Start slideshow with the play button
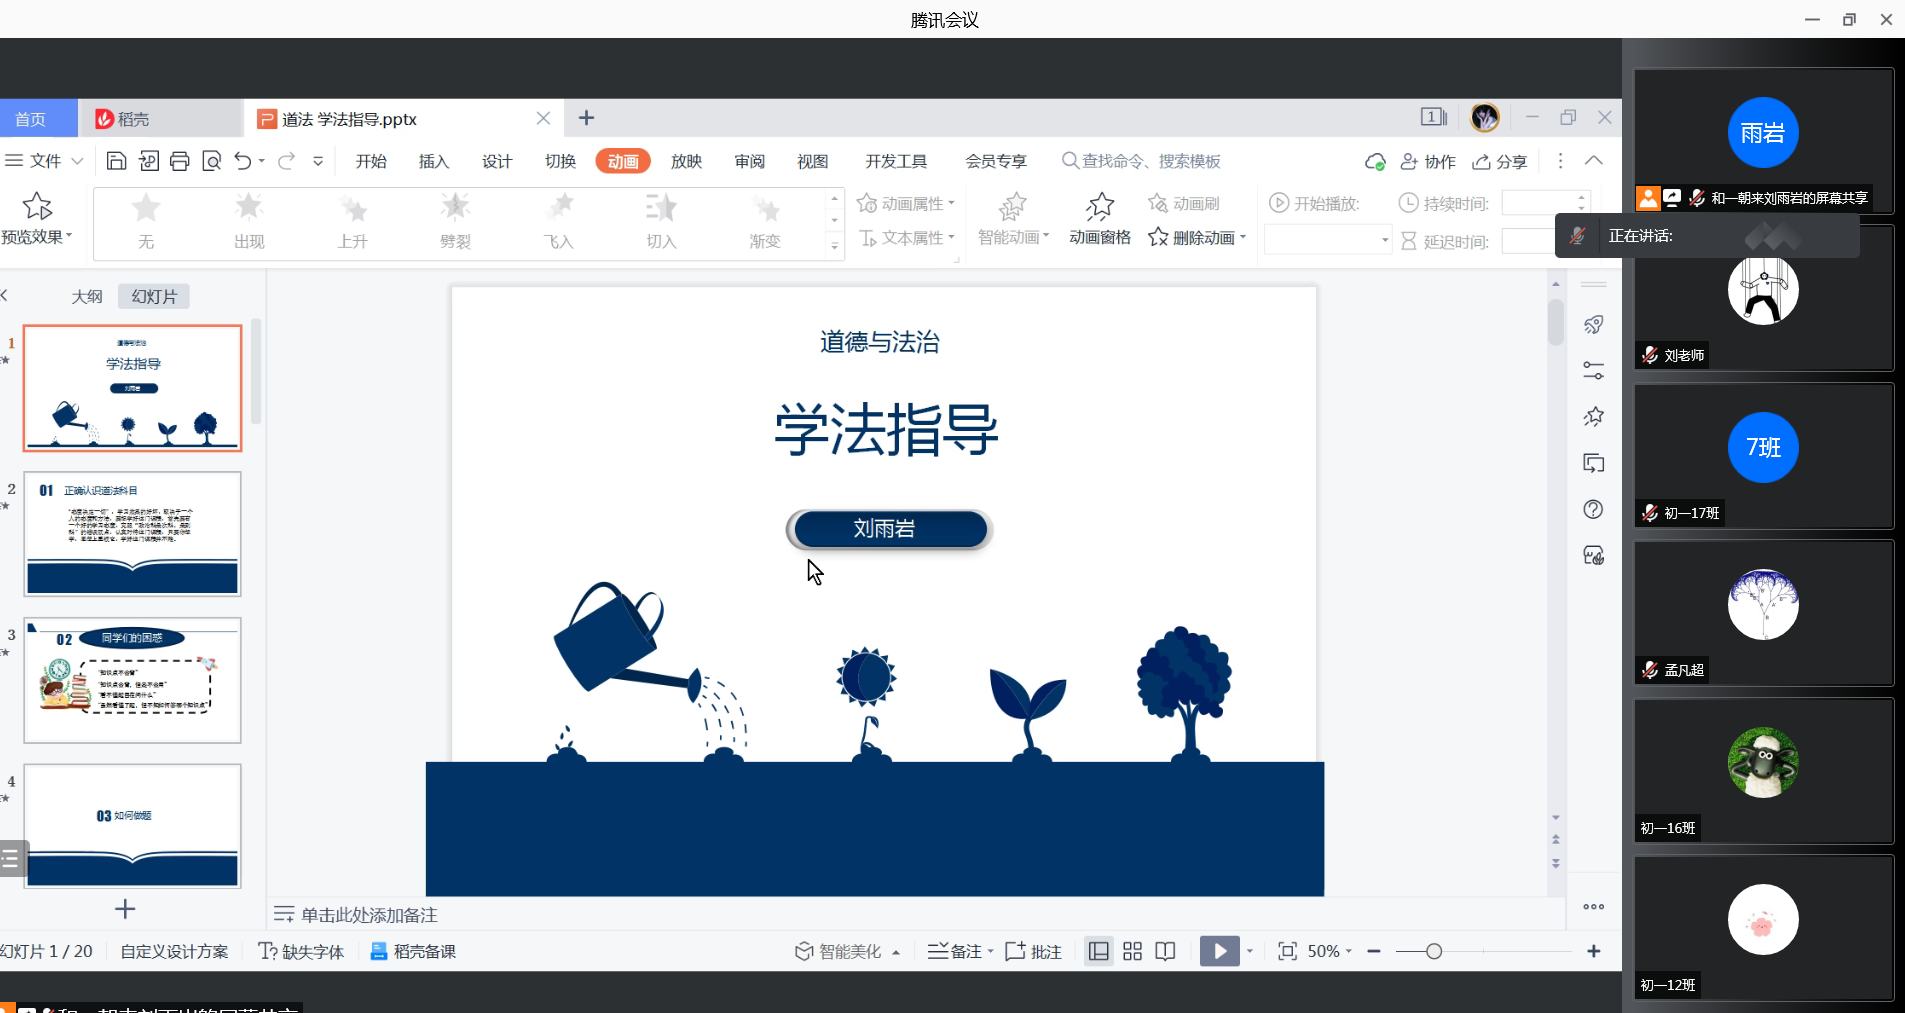This screenshot has height=1013, width=1905. click(x=1219, y=951)
